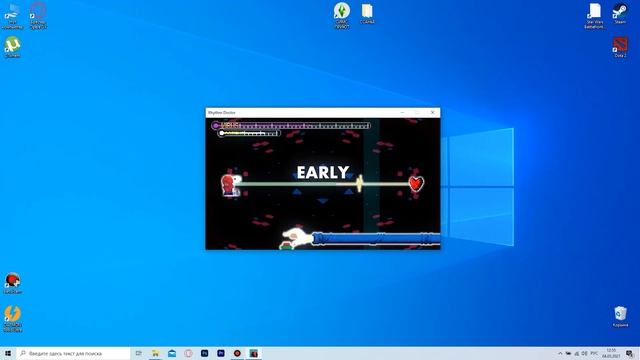Click the EARLY feedback text
640x360 pixels.
tap(323, 172)
